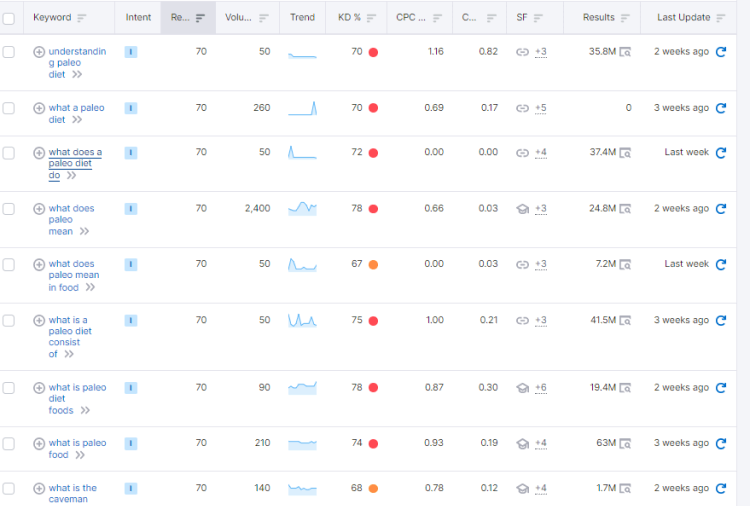The width and height of the screenshot is (750, 506).
Task: Add 'what a paleo diet' to keyword list
Action: coord(39,108)
